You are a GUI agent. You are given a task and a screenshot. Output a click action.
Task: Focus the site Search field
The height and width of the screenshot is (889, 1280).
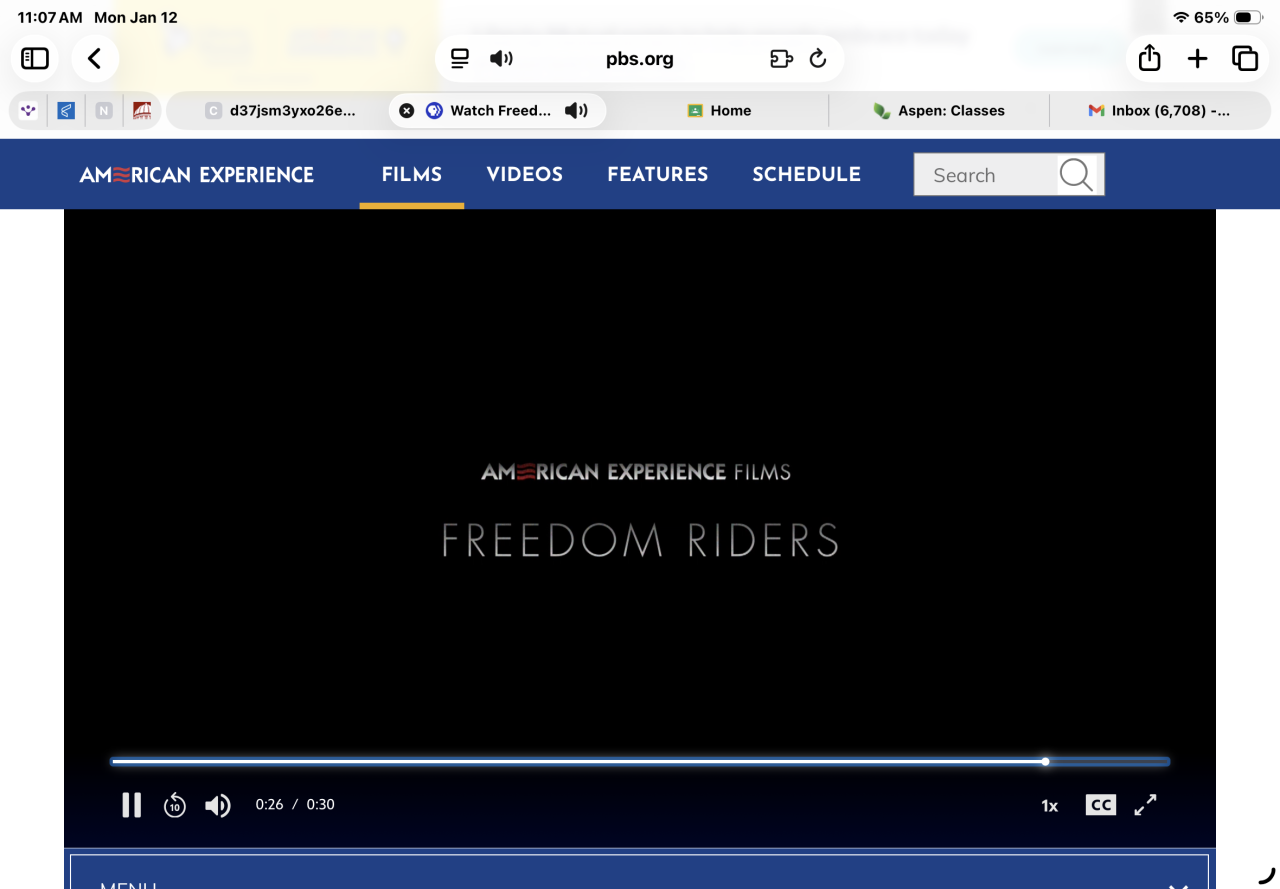[986, 175]
